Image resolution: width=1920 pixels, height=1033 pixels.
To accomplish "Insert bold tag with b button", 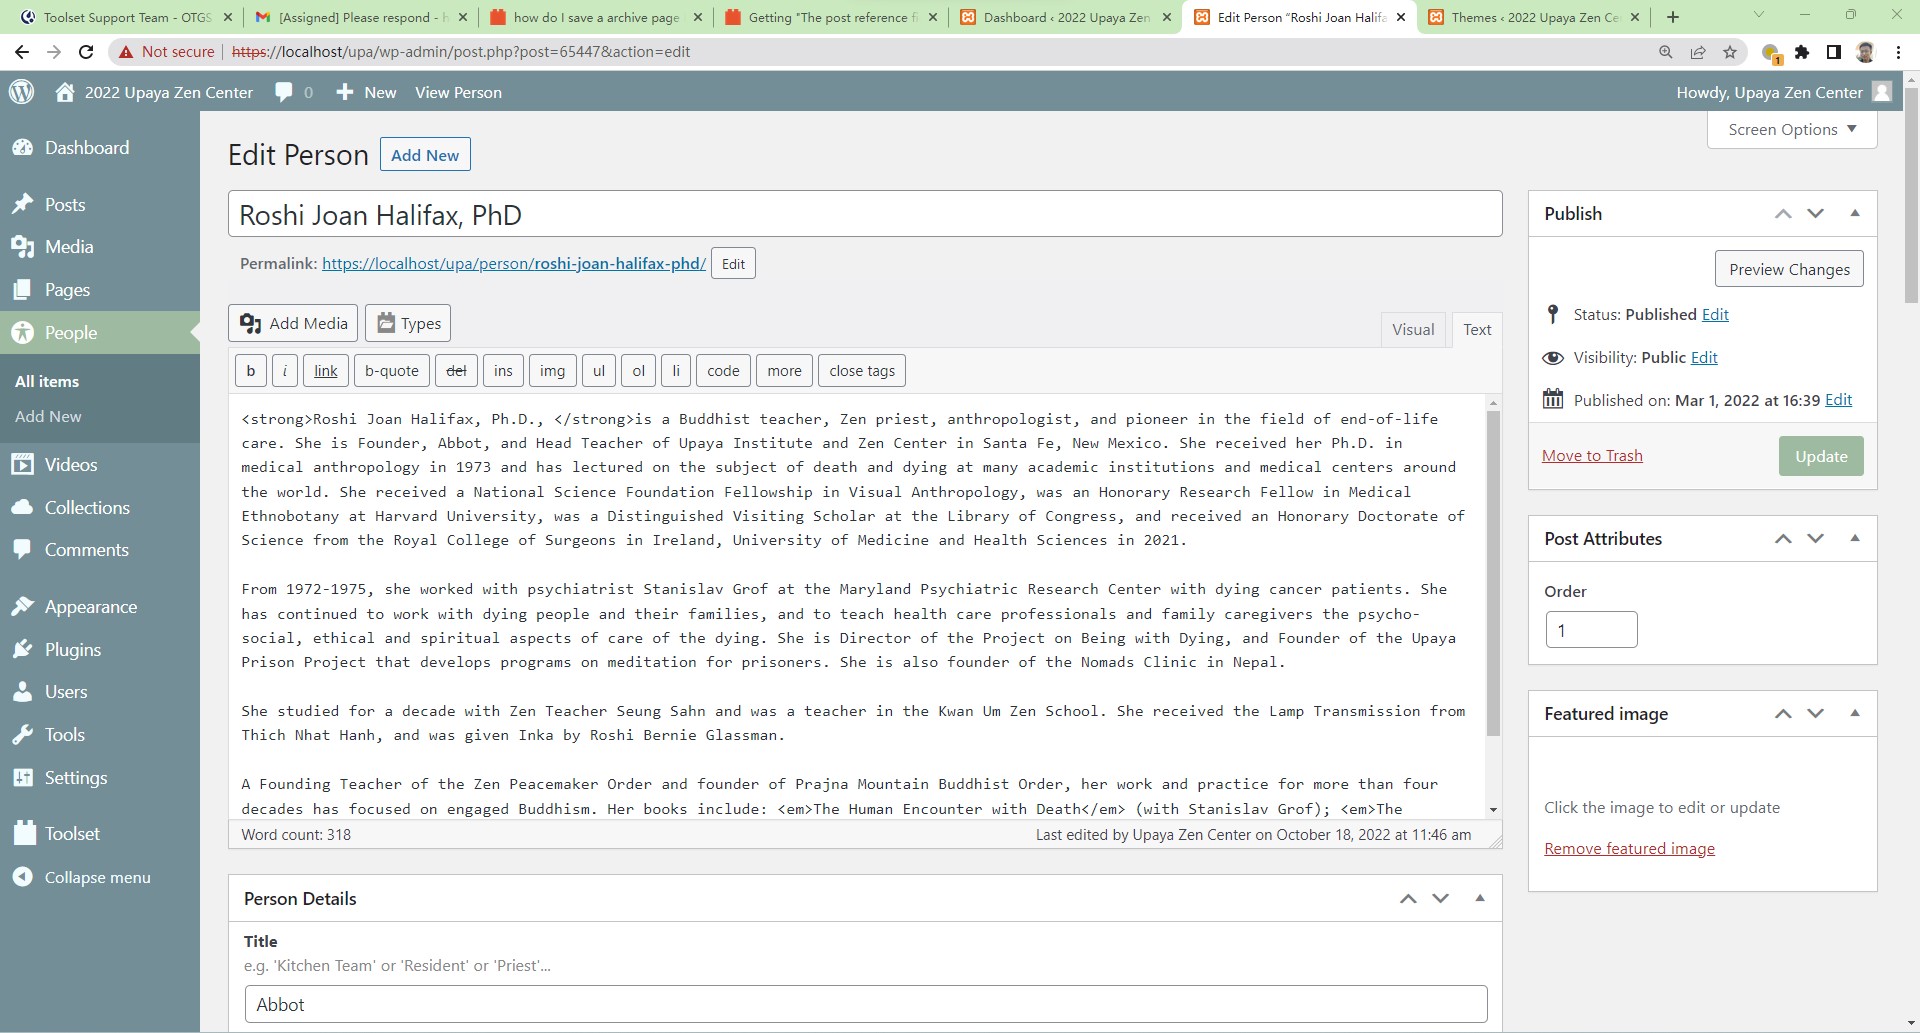I will click(251, 371).
